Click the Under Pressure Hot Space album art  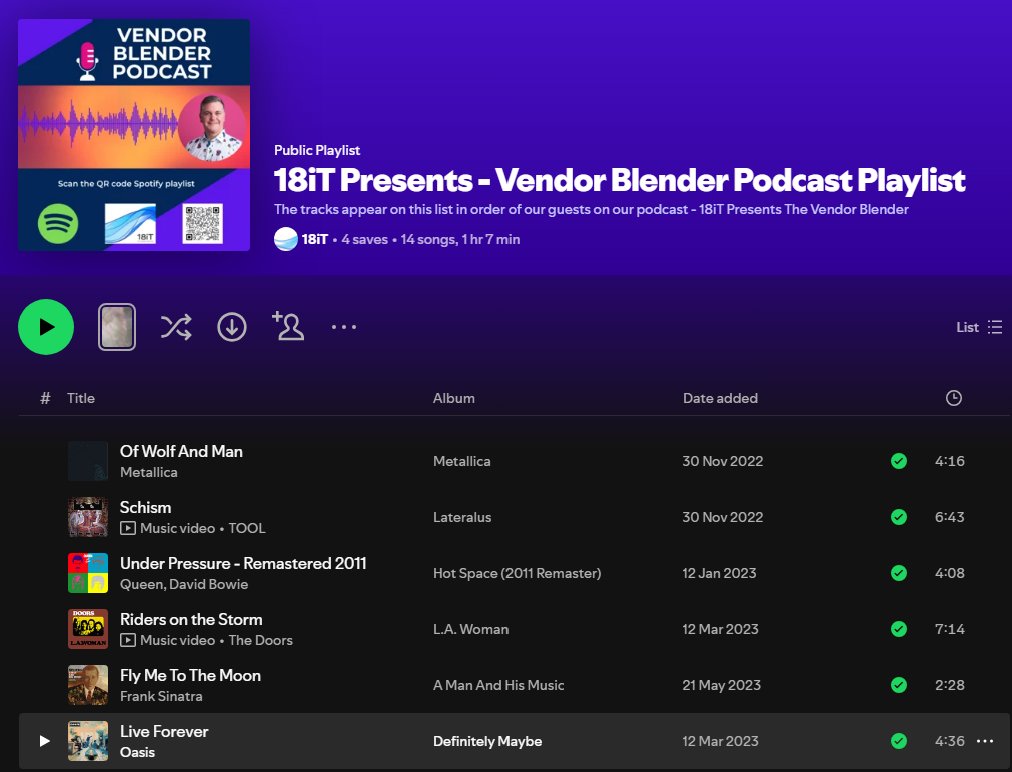[88, 573]
